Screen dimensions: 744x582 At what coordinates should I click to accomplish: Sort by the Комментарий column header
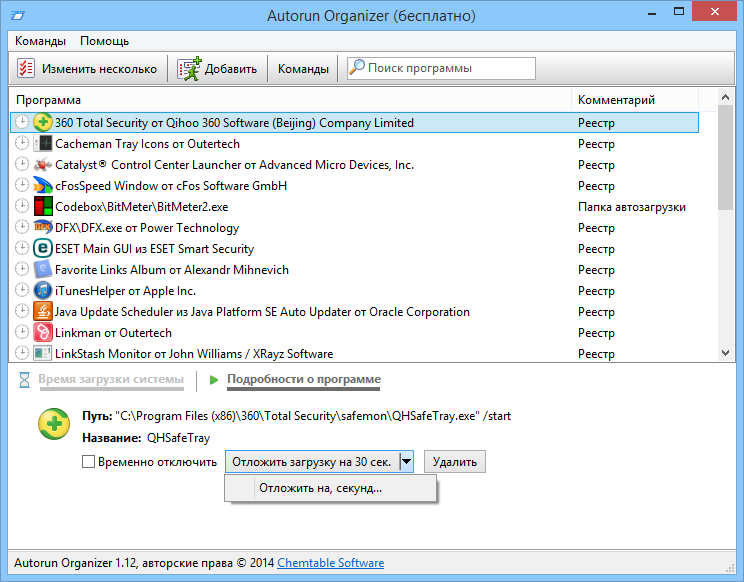tap(635, 100)
